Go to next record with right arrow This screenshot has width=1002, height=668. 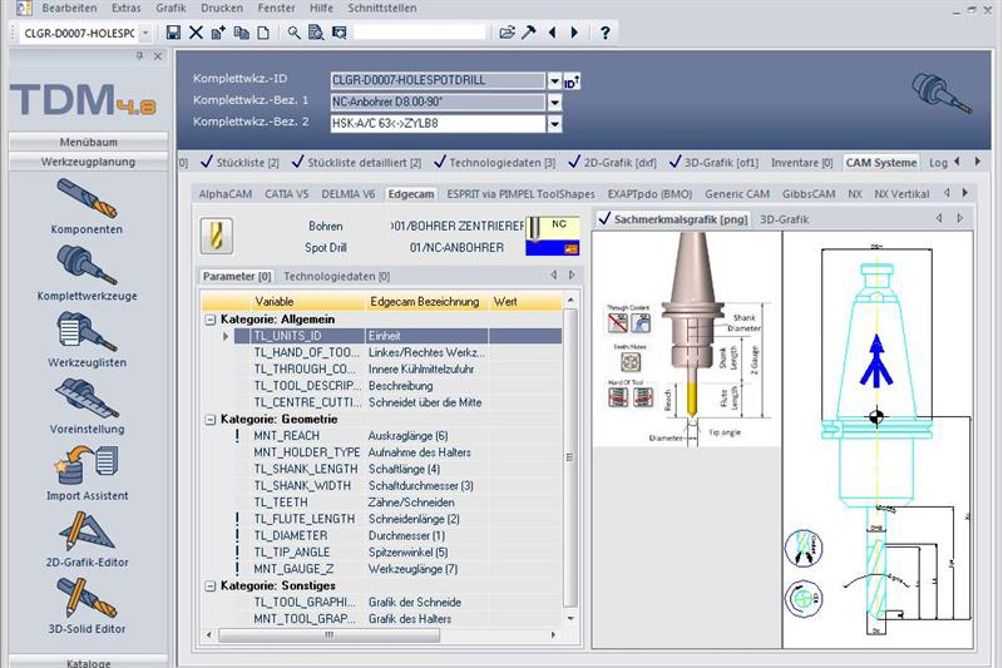coord(574,33)
